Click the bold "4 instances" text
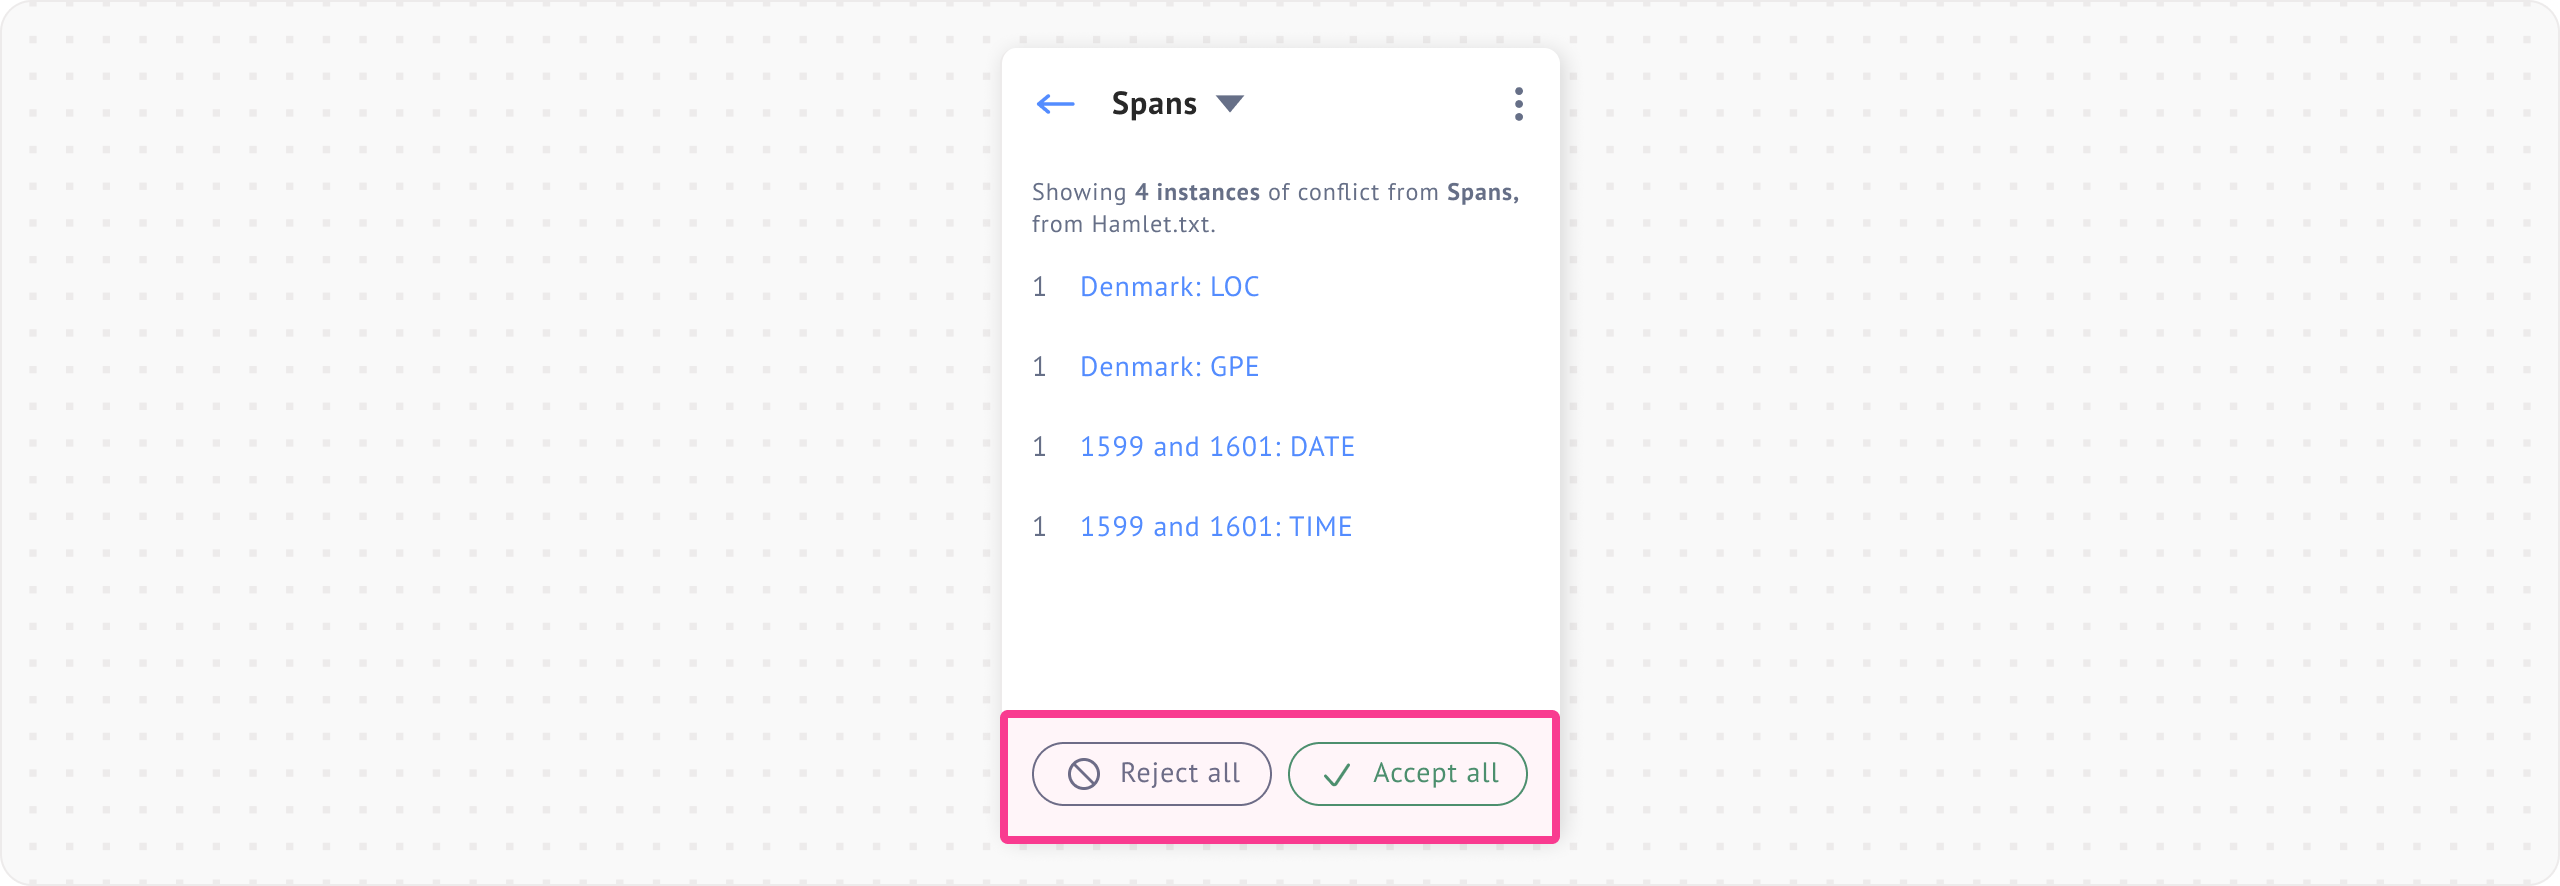2560x886 pixels. point(1197,192)
